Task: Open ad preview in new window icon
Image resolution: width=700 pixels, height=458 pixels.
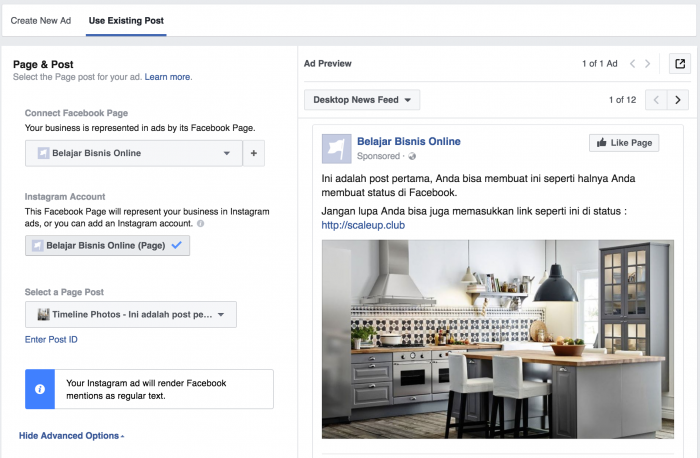Action: (x=679, y=64)
